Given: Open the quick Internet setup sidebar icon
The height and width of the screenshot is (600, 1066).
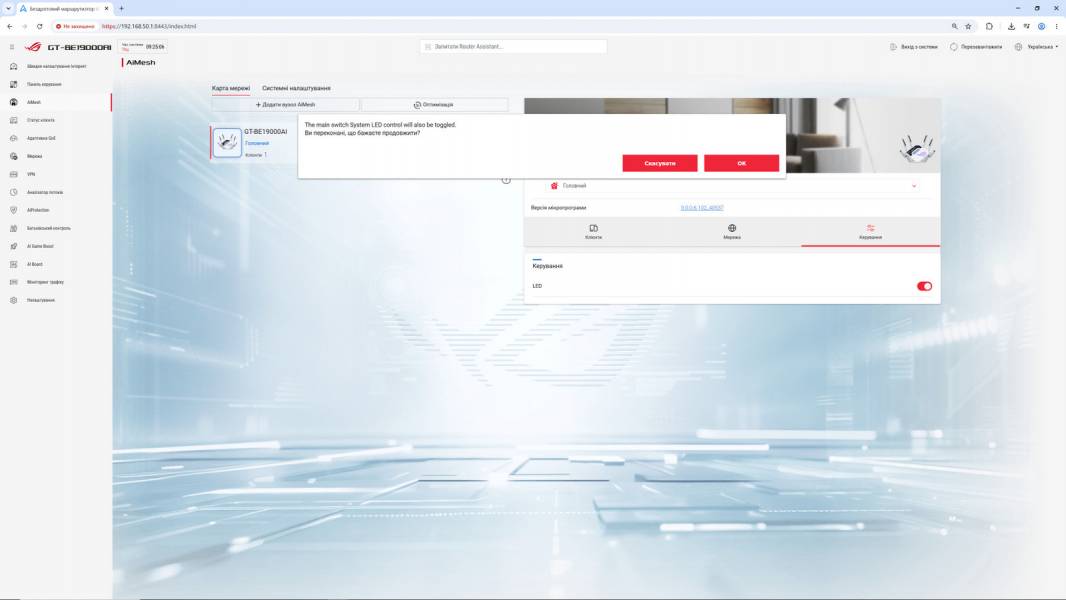Looking at the screenshot, I should coord(14,66).
